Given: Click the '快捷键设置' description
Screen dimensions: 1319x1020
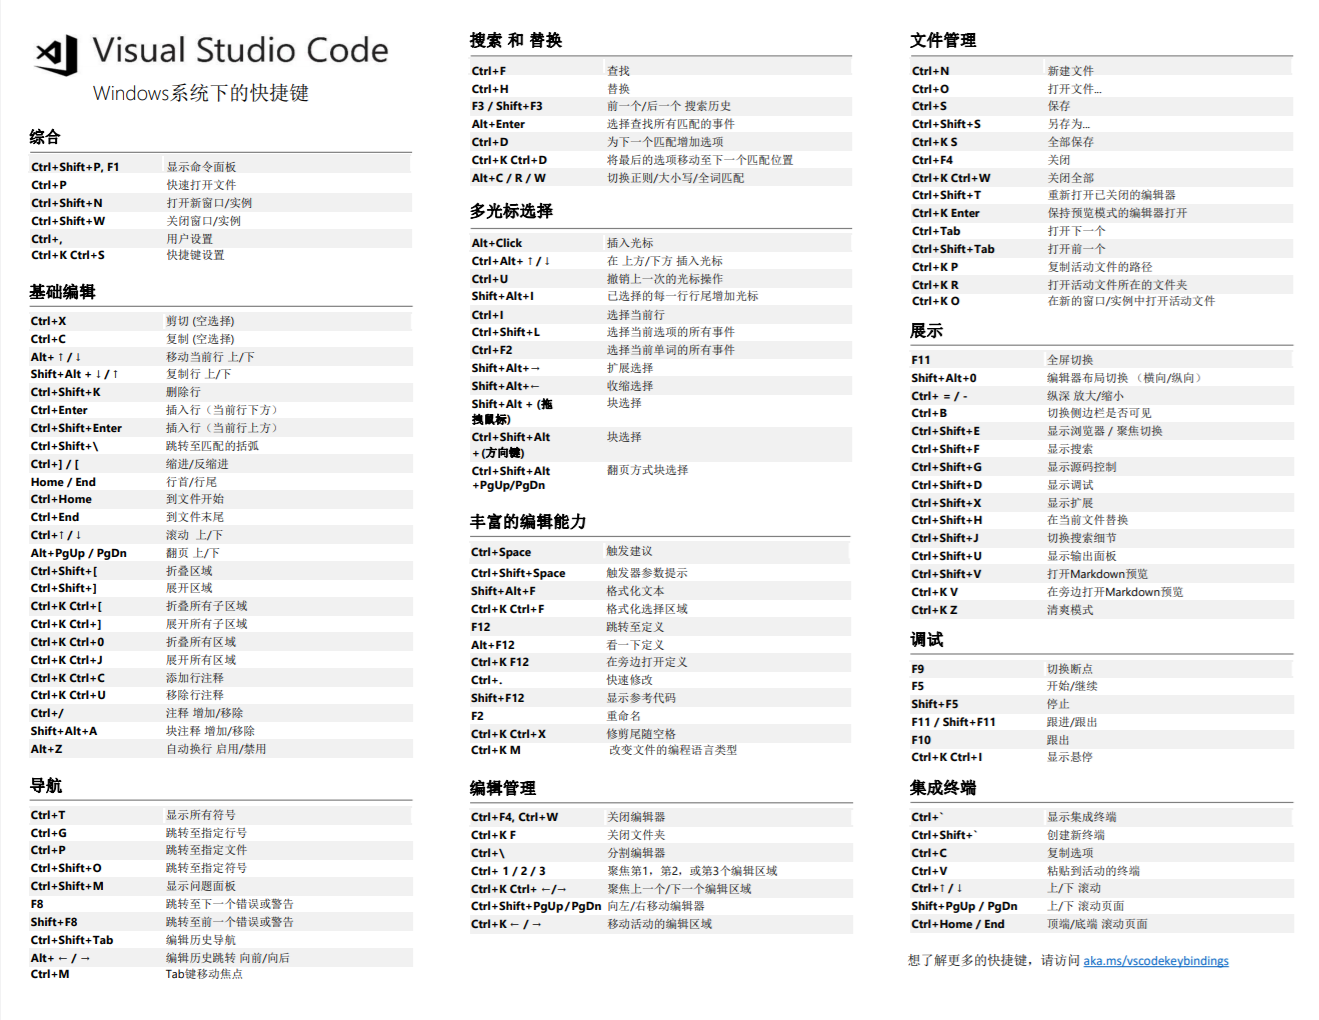Looking at the screenshot, I should pyautogui.click(x=195, y=255).
